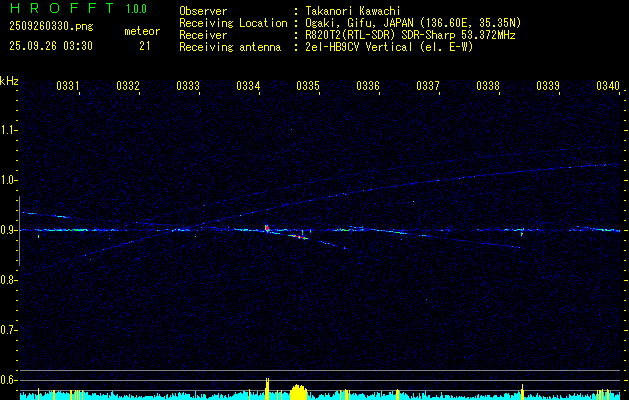
Task: Click the timestamp 25.09.26 03:30
Action: pos(51,46)
